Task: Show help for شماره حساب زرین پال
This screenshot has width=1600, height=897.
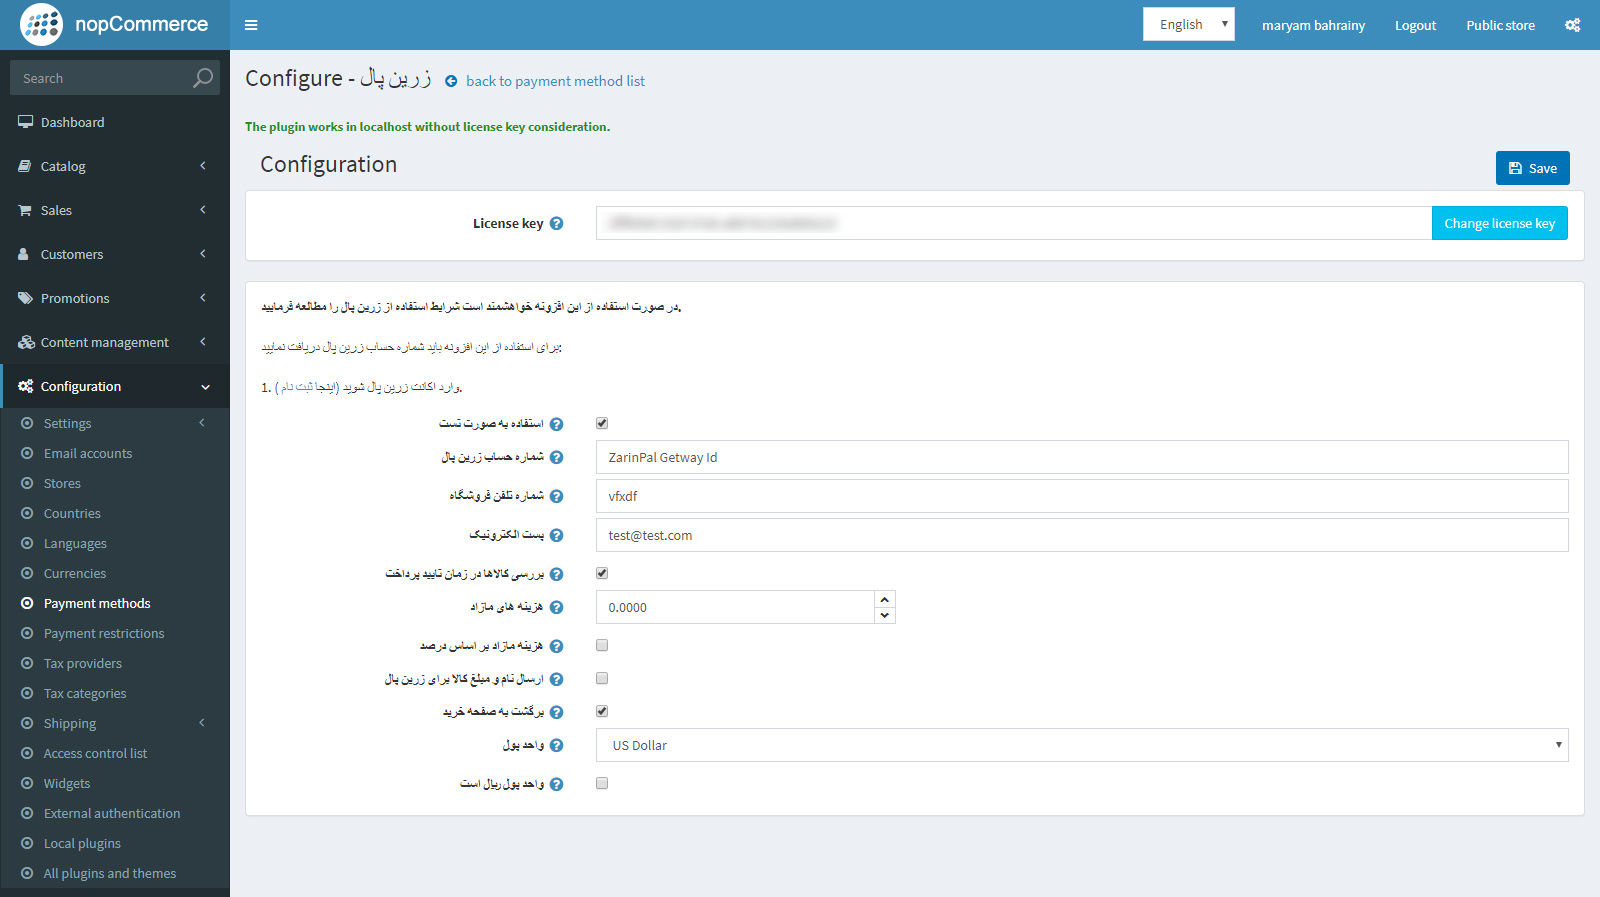Action: point(556,457)
